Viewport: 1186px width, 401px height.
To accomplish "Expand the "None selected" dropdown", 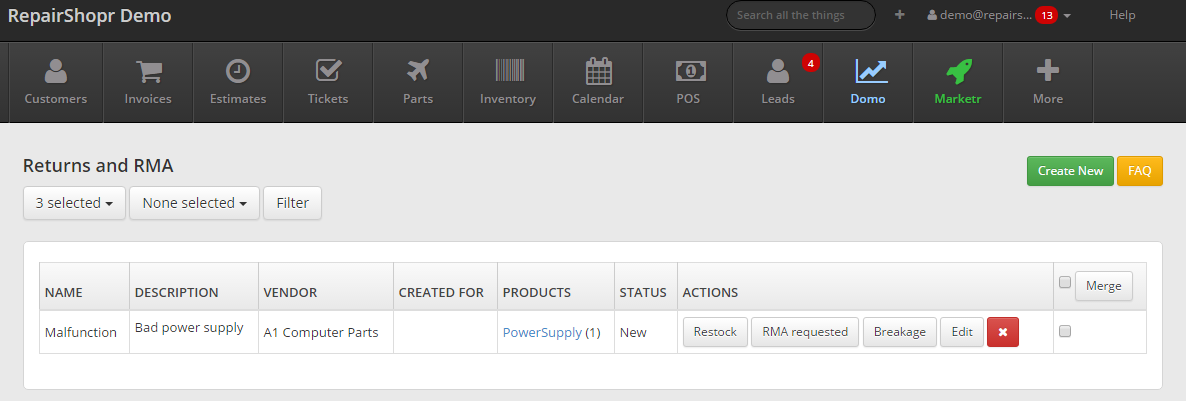I will pyautogui.click(x=194, y=203).
